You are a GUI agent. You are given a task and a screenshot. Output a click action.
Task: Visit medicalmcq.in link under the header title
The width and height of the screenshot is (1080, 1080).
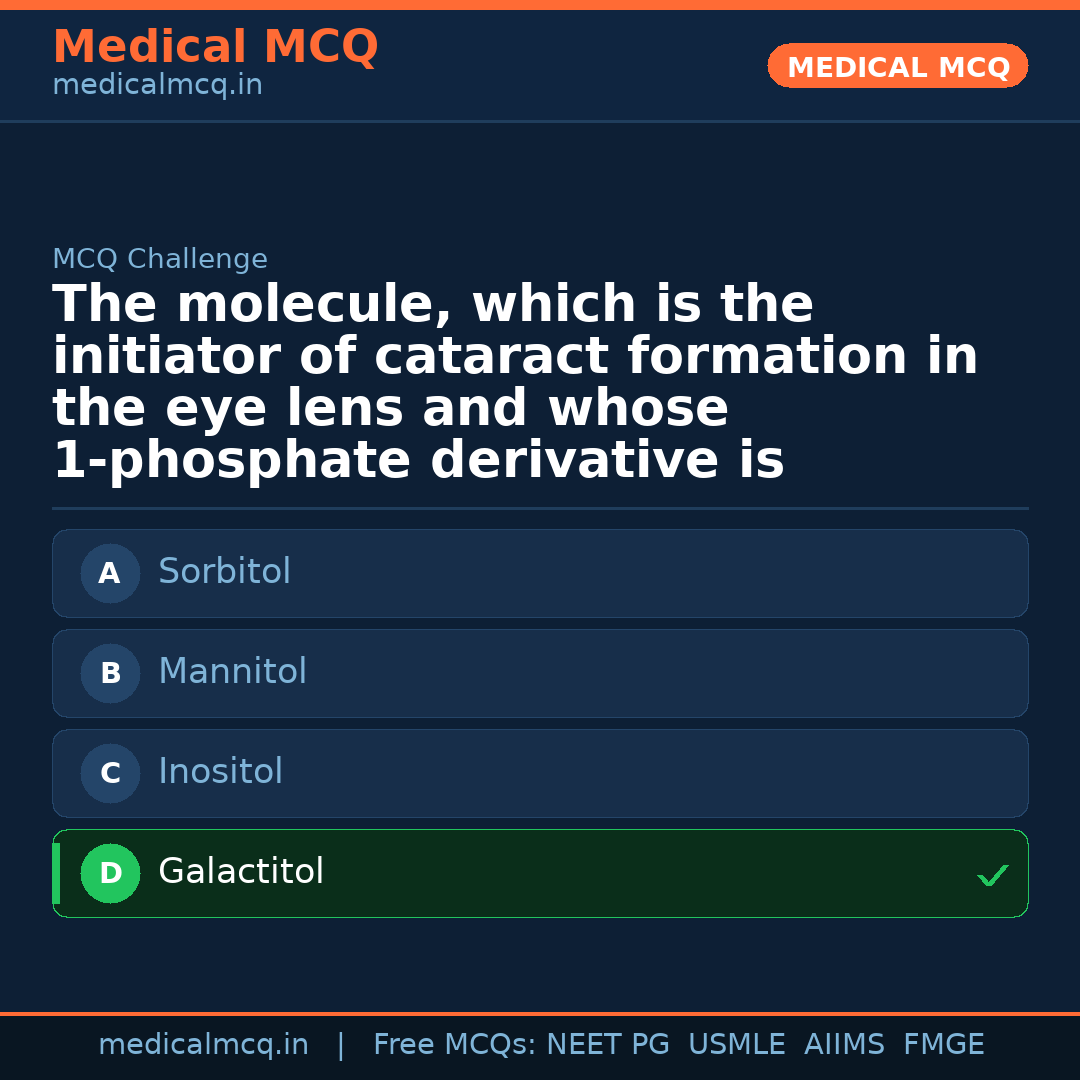[157, 86]
